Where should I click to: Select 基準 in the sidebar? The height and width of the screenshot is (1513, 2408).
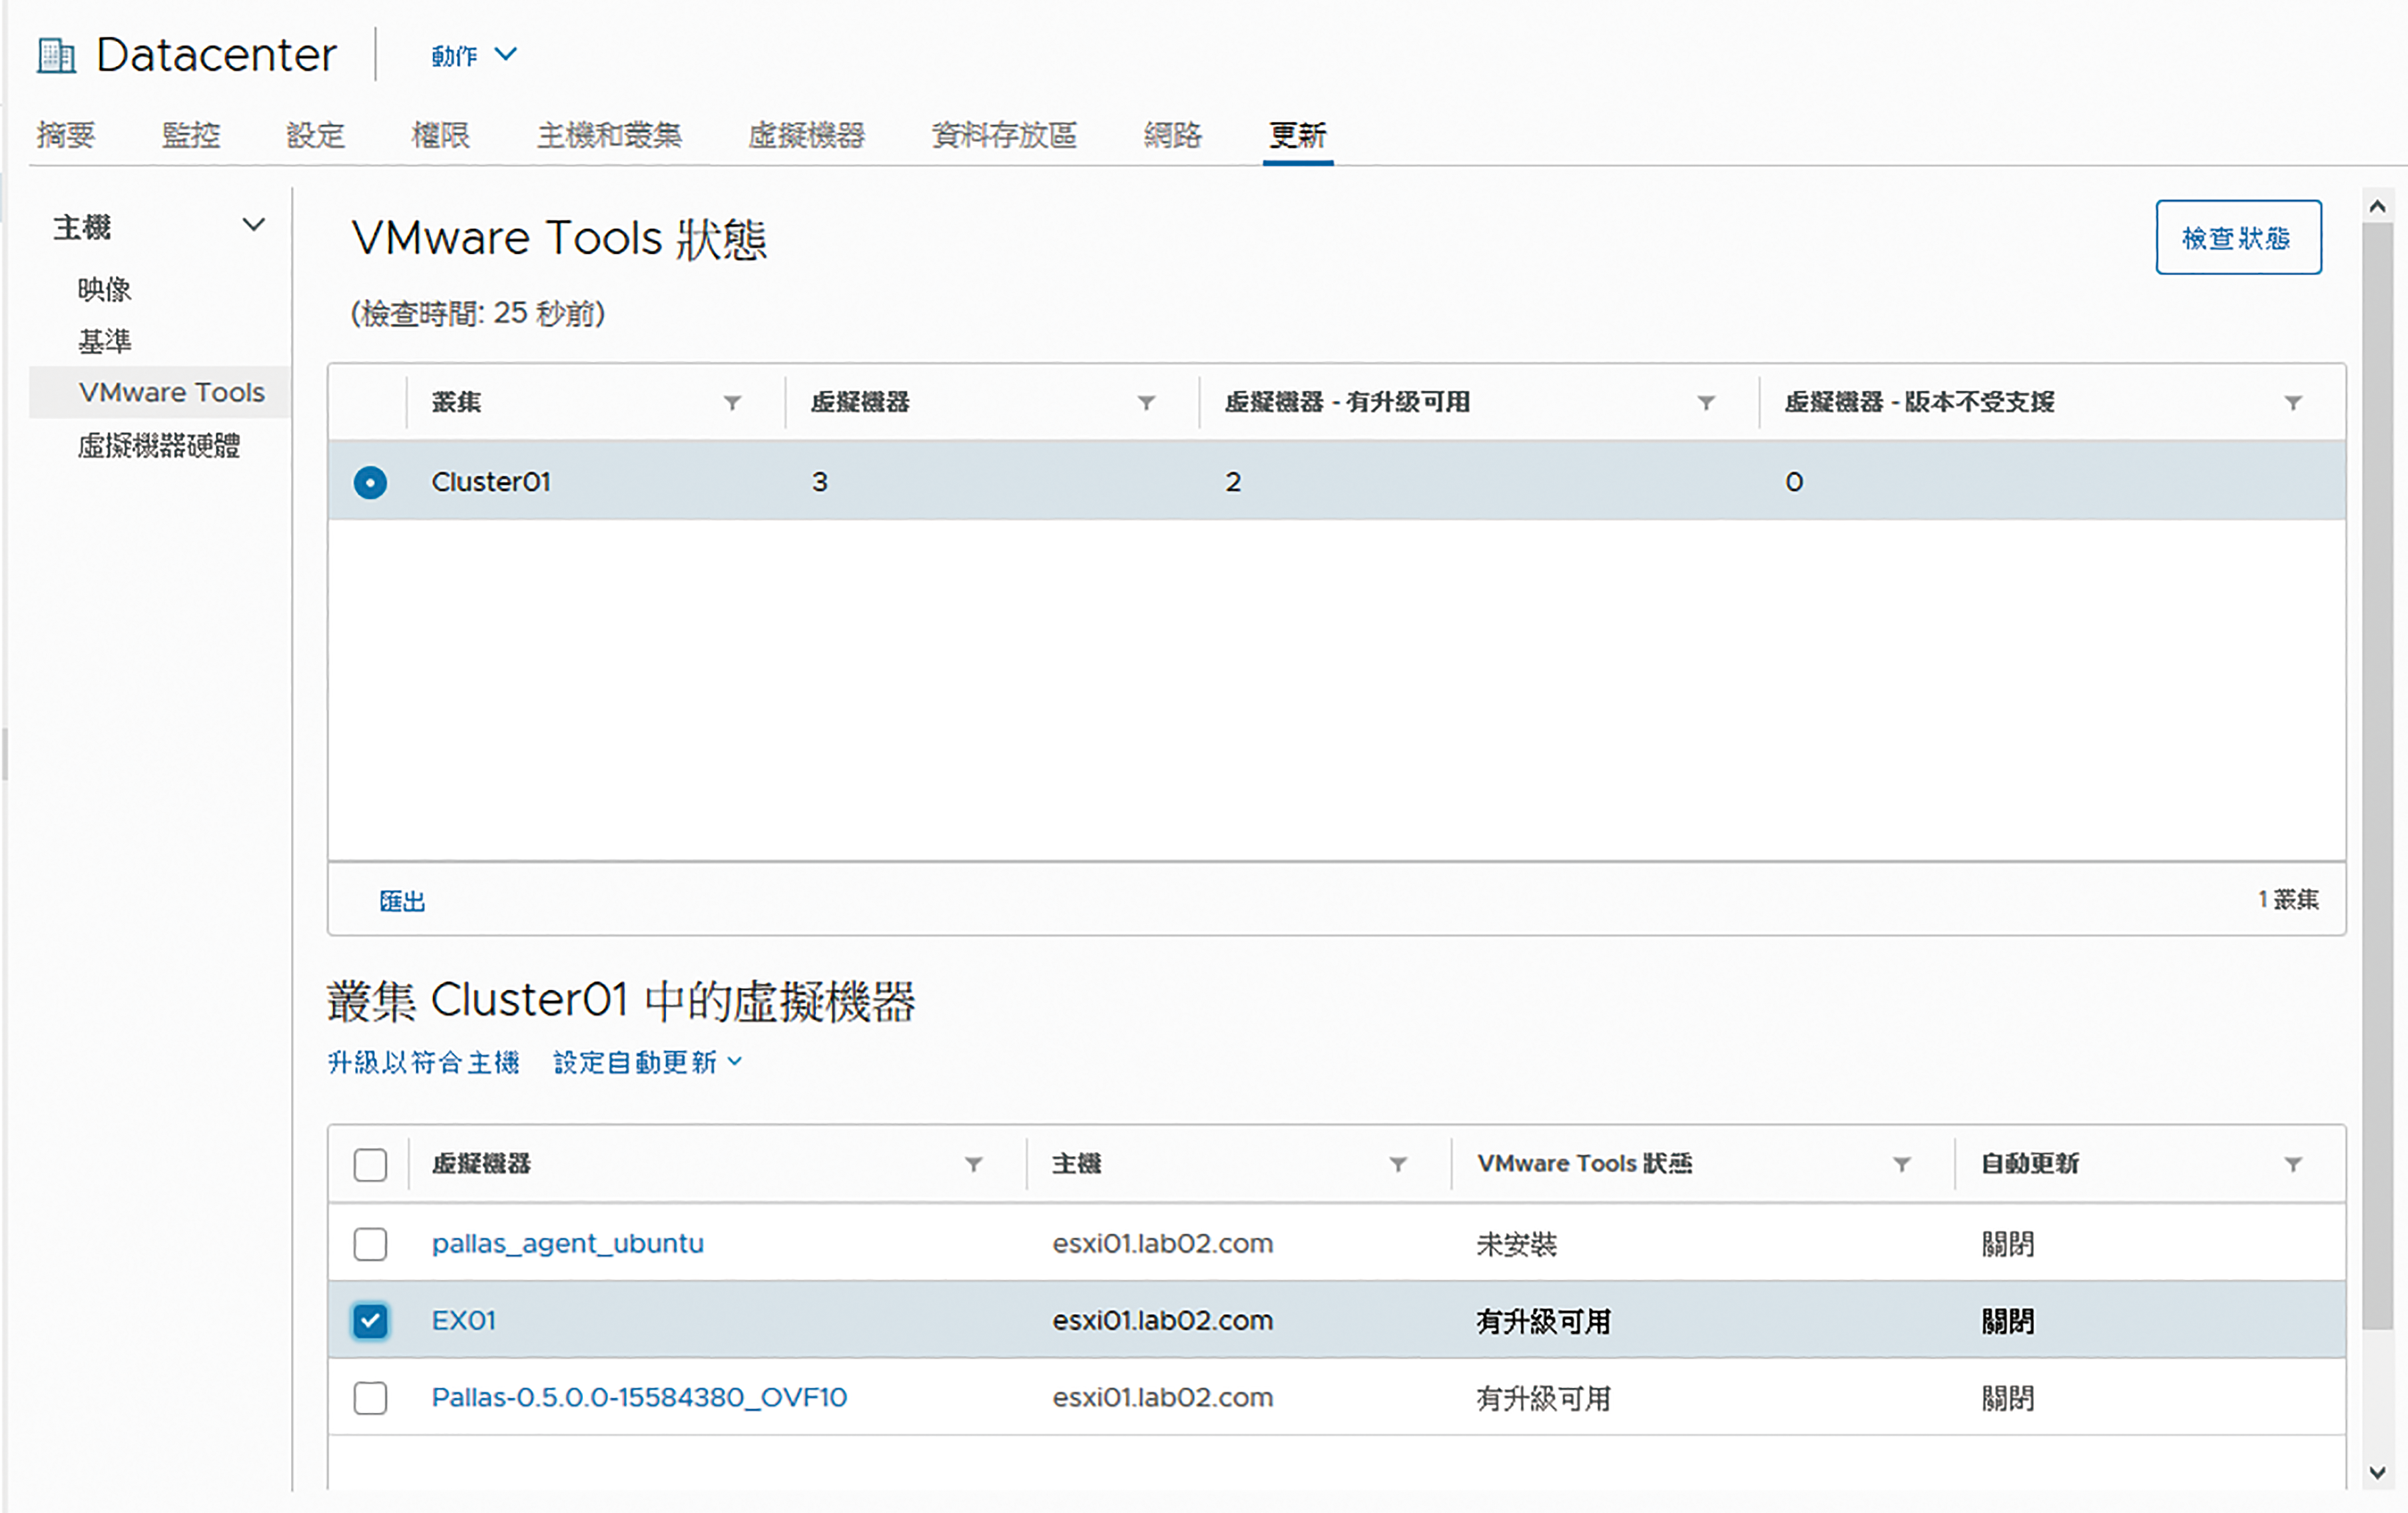(x=105, y=342)
